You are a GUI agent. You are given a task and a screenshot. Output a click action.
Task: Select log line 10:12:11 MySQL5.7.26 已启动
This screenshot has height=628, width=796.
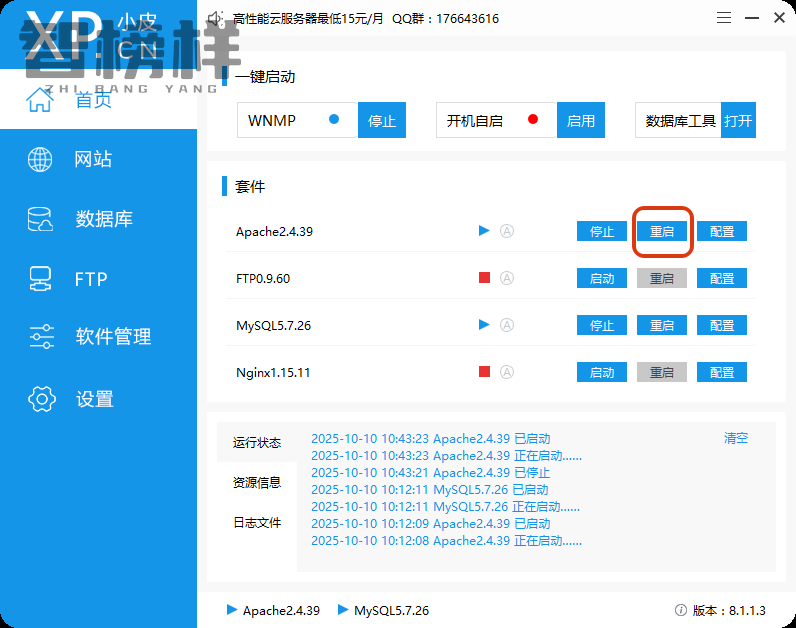point(429,489)
